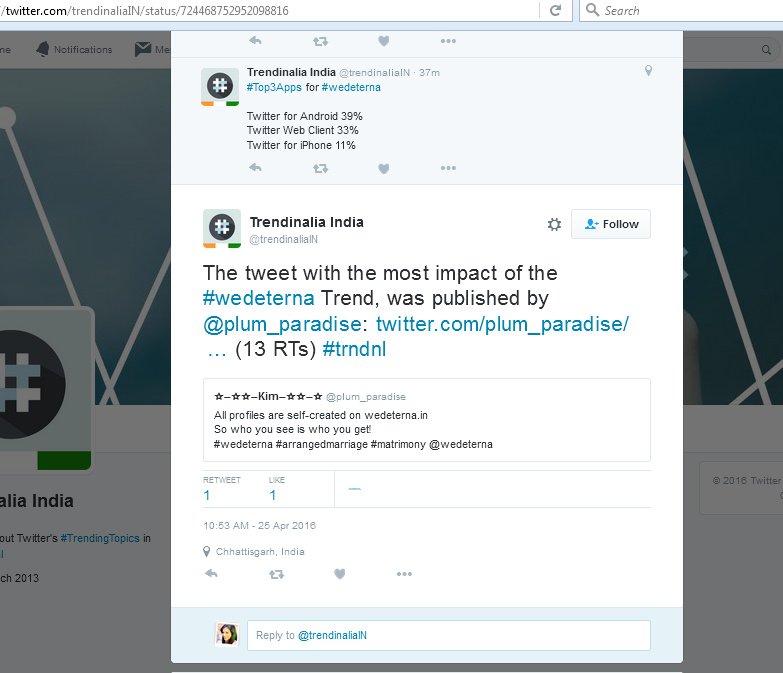Click Twitter search magnifier icon
The height and width of the screenshot is (673, 783).
coord(766,50)
